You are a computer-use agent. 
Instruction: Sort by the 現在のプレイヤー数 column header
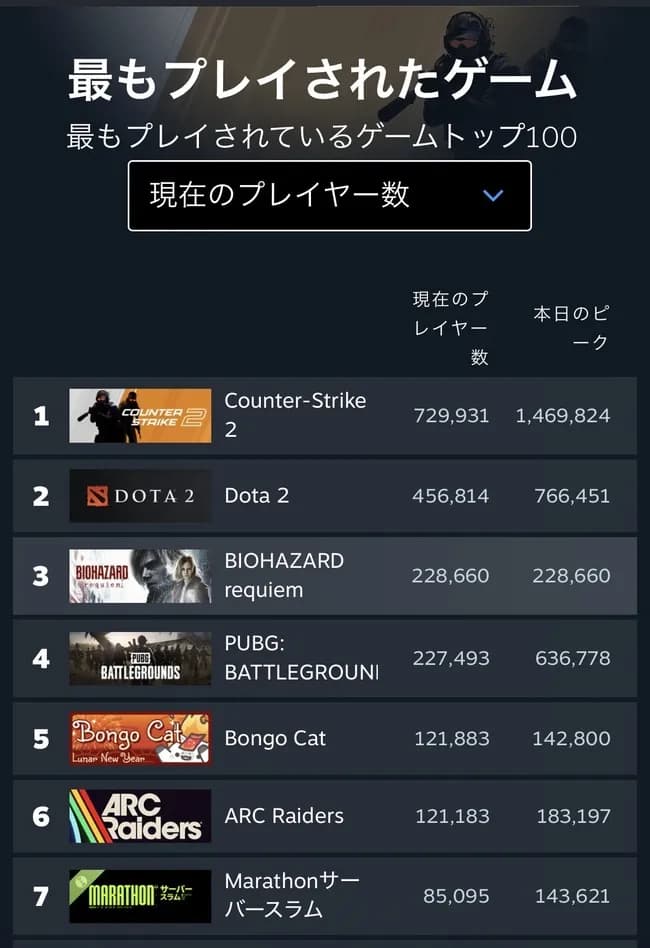(x=451, y=327)
